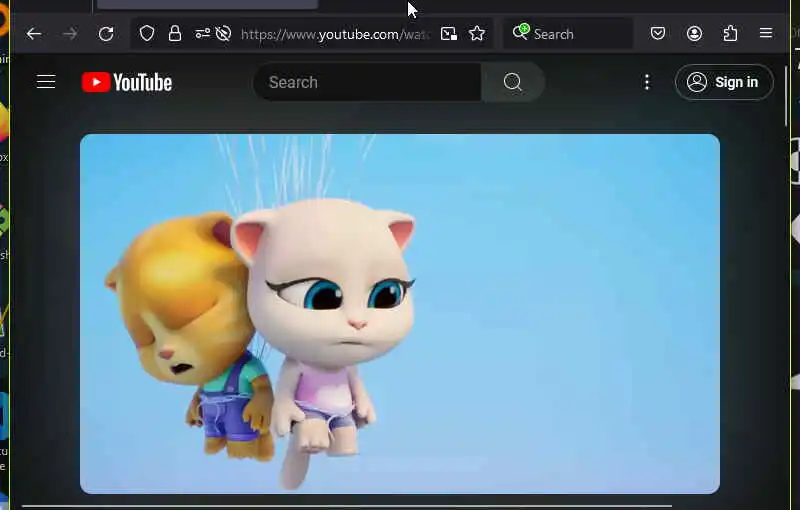Bookmark this page with star icon

point(477,34)
